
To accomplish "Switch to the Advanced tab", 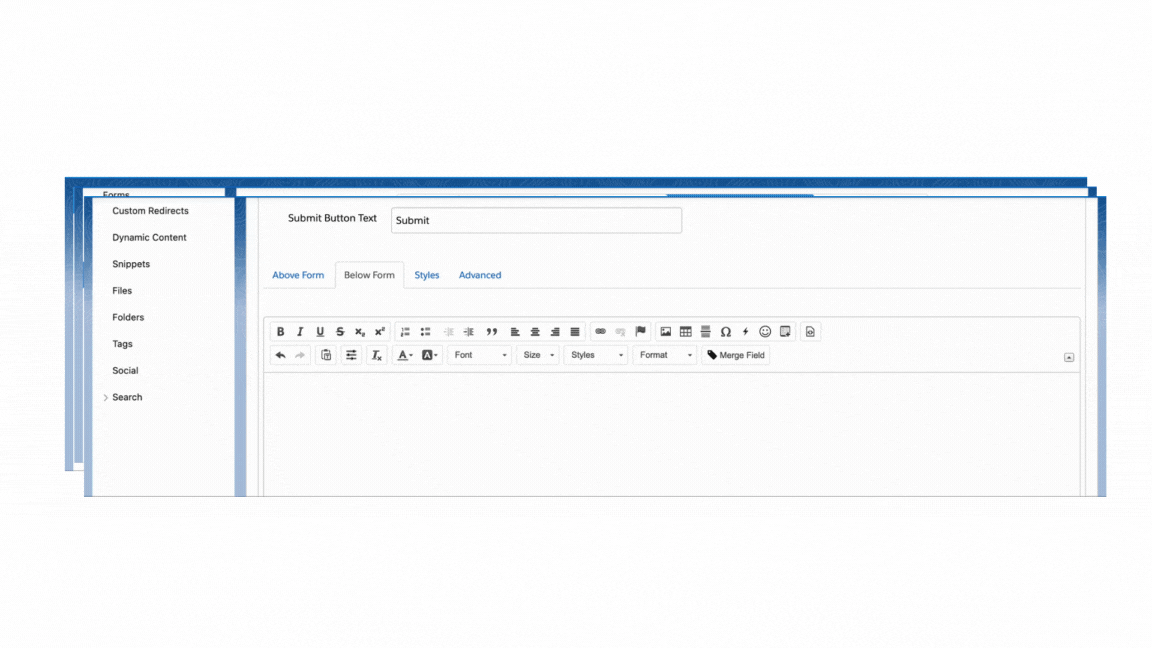I will 480,275.
